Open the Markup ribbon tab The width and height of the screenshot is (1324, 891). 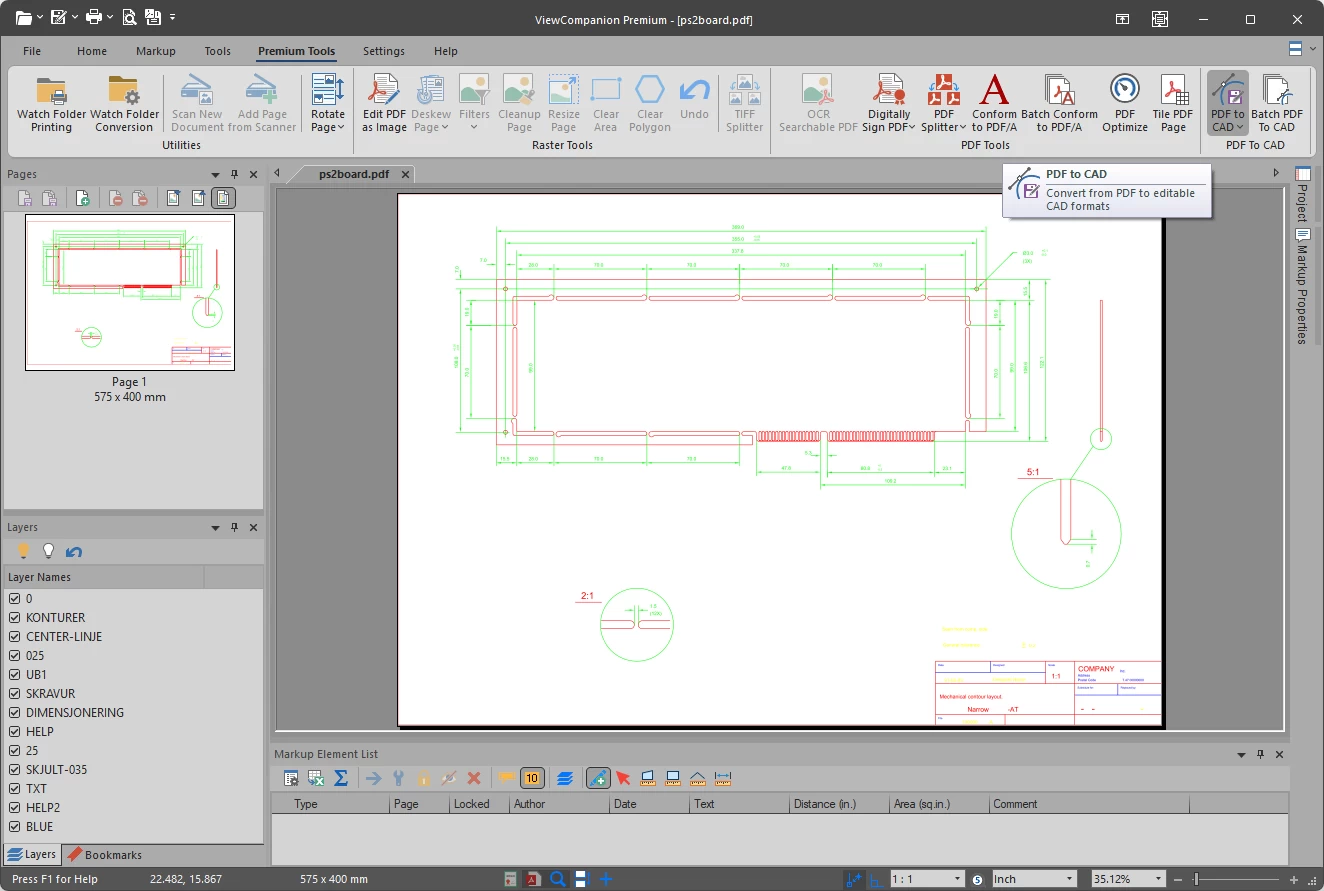(155, 51)
